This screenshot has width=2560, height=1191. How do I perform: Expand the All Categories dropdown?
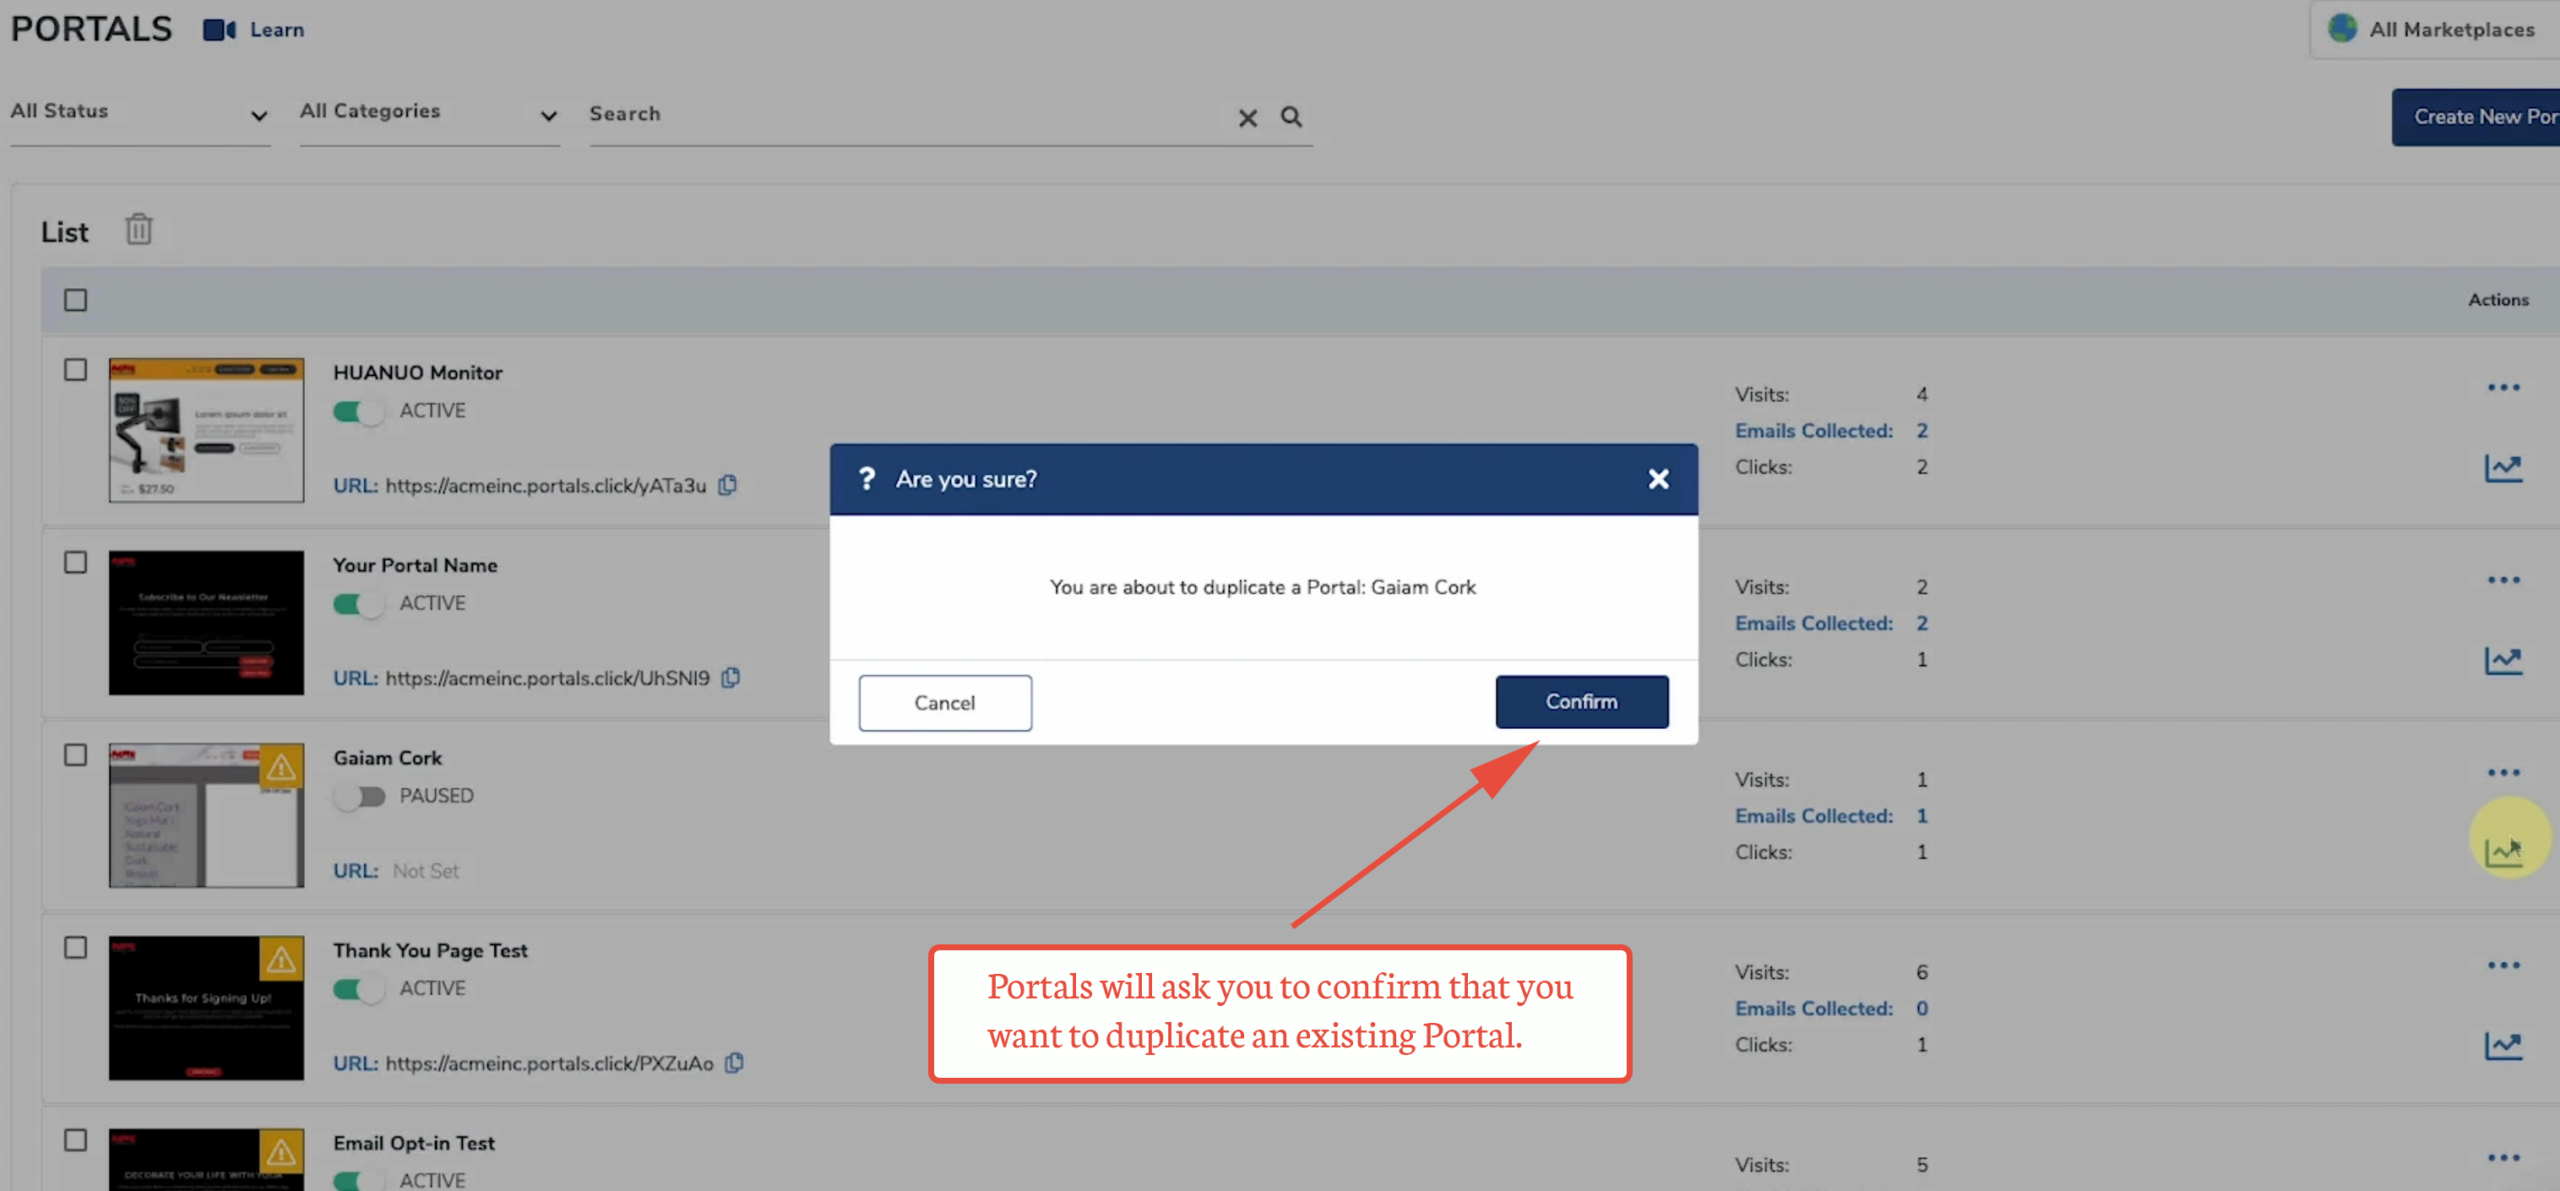tap(428, 113)
